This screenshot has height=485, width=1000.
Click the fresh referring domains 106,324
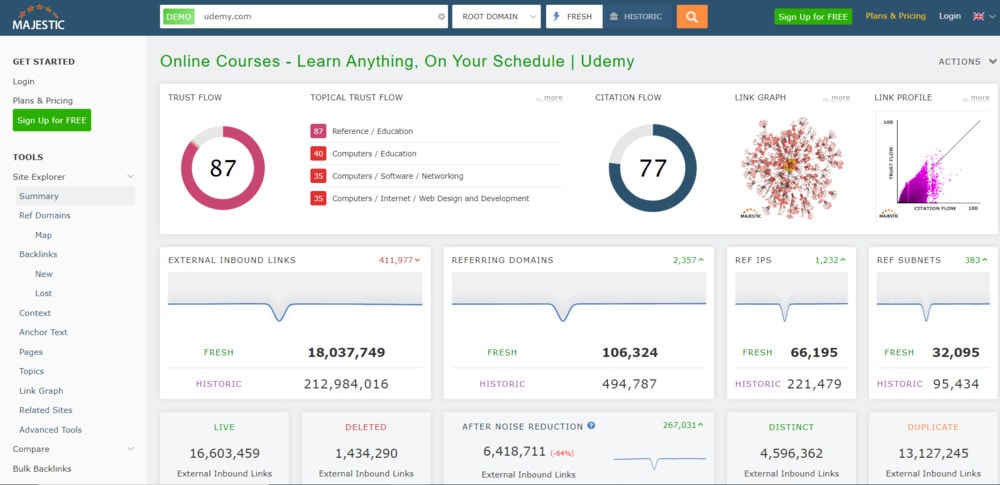coord(629,352)
